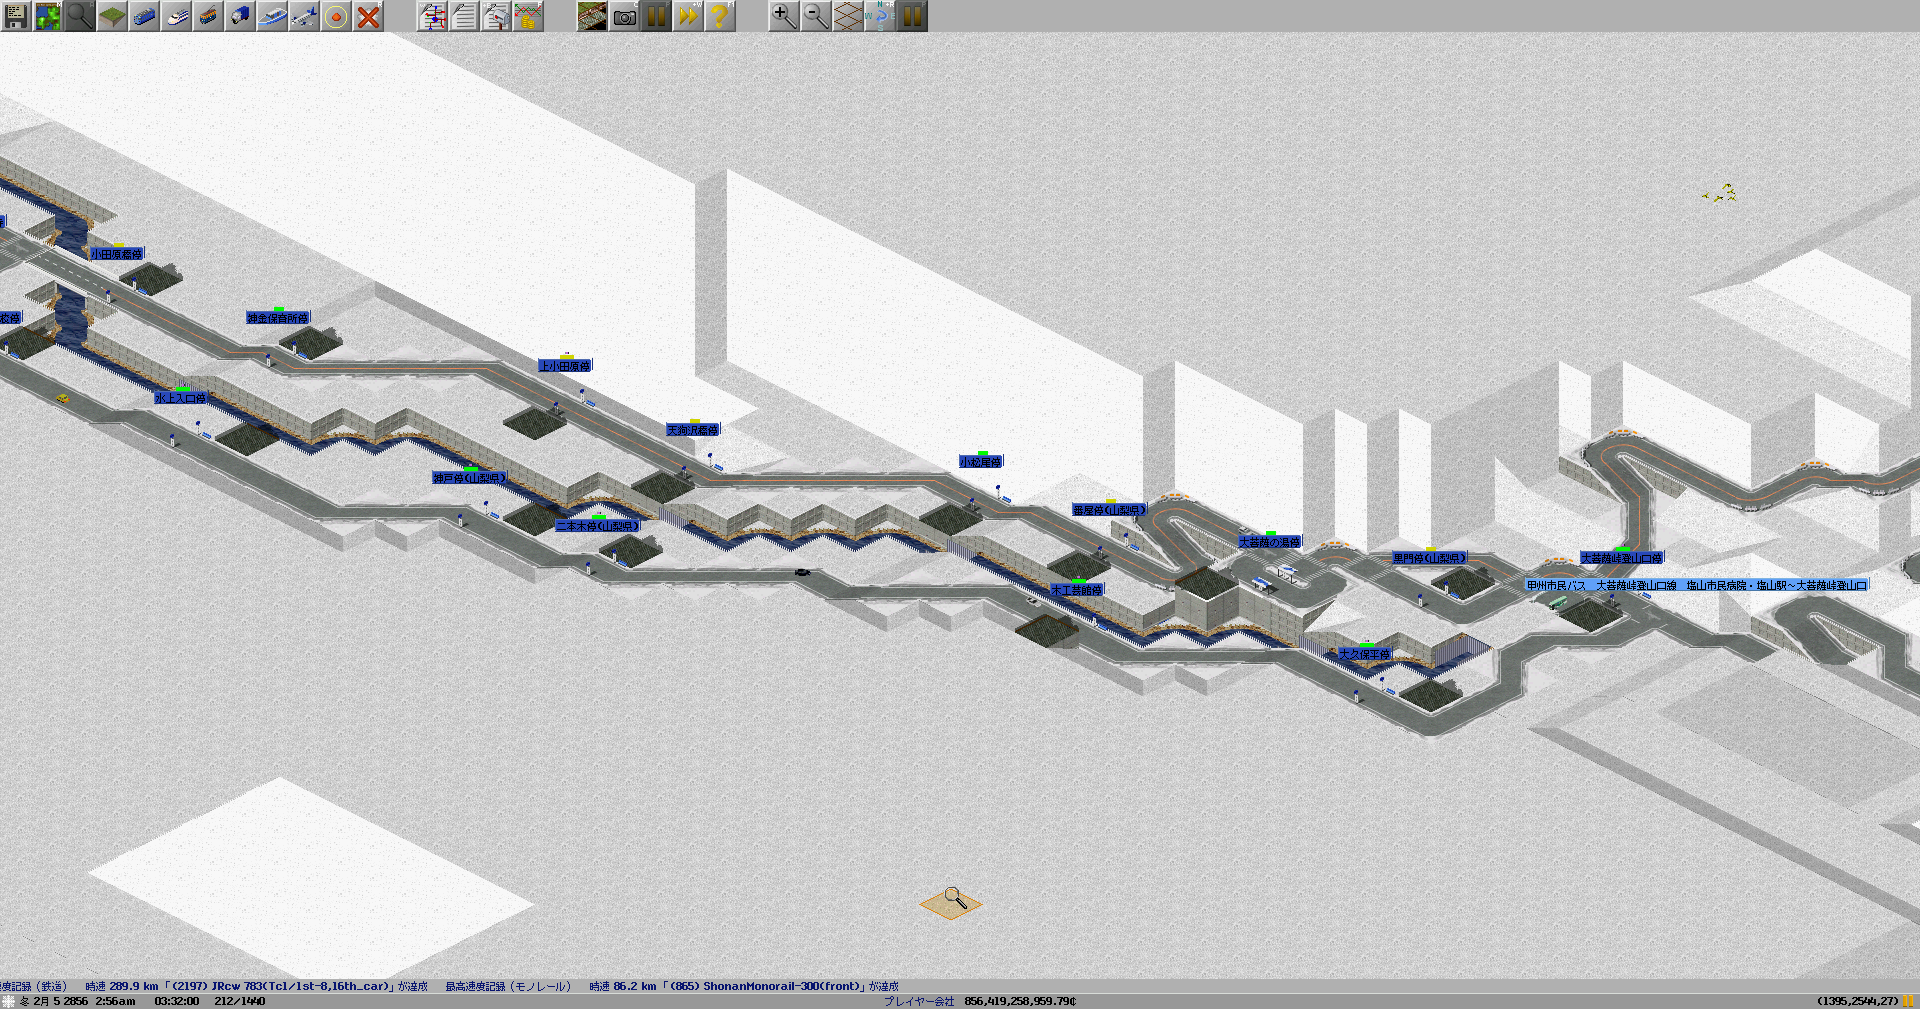Open the landscape terrain tools
Viewport: 1920px width, 1009px height.
(x=112, y=16)
